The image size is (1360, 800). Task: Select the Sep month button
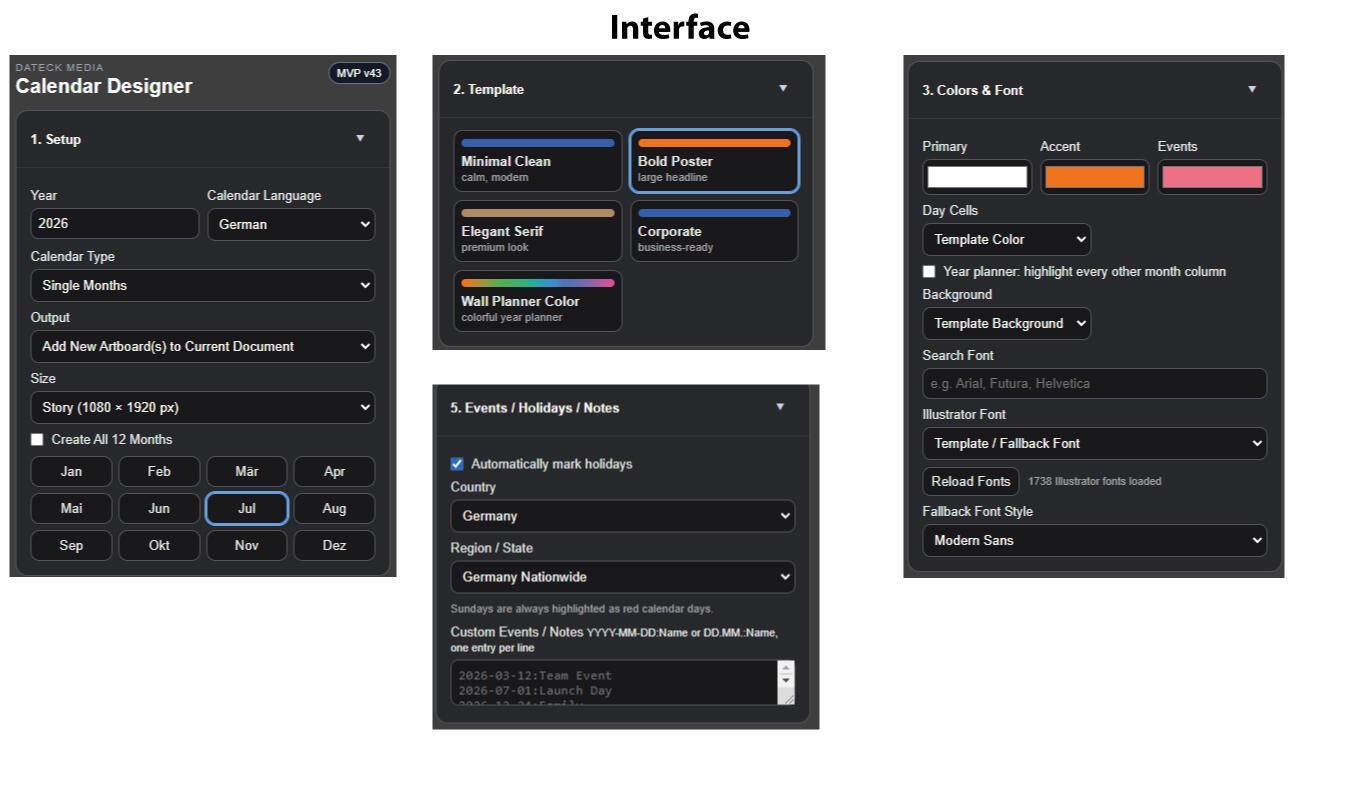point(71,545)
